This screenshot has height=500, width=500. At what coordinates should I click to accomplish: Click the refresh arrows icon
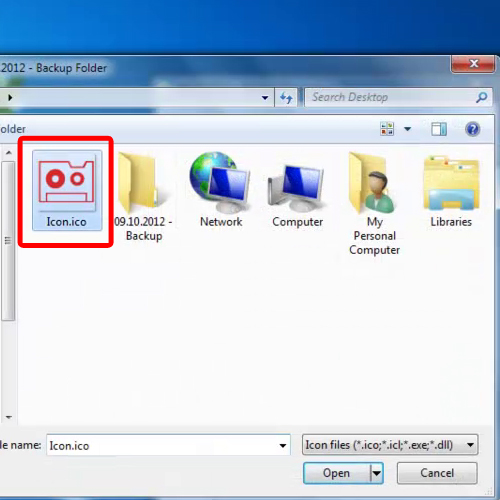click(286, 98)
